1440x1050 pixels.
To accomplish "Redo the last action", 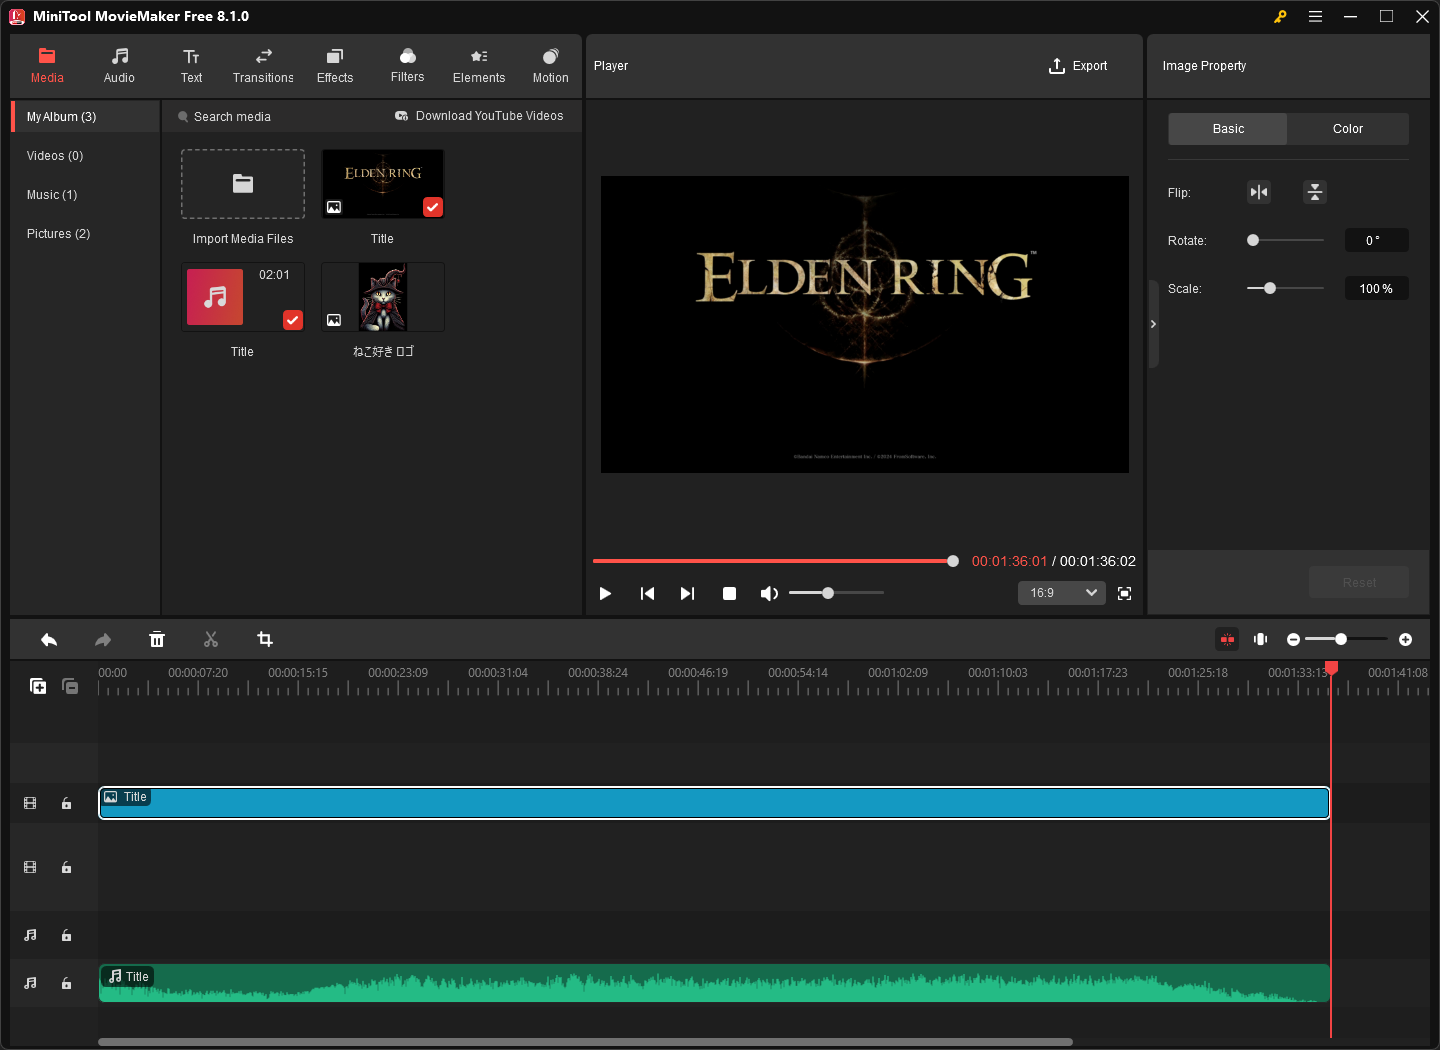I will (x=103, y=640).
